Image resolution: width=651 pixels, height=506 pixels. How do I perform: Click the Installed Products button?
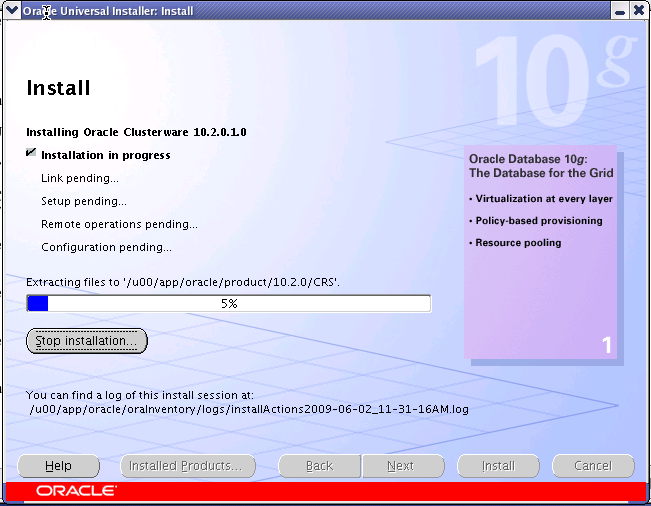pyautogui.click(x=188, y=466)
